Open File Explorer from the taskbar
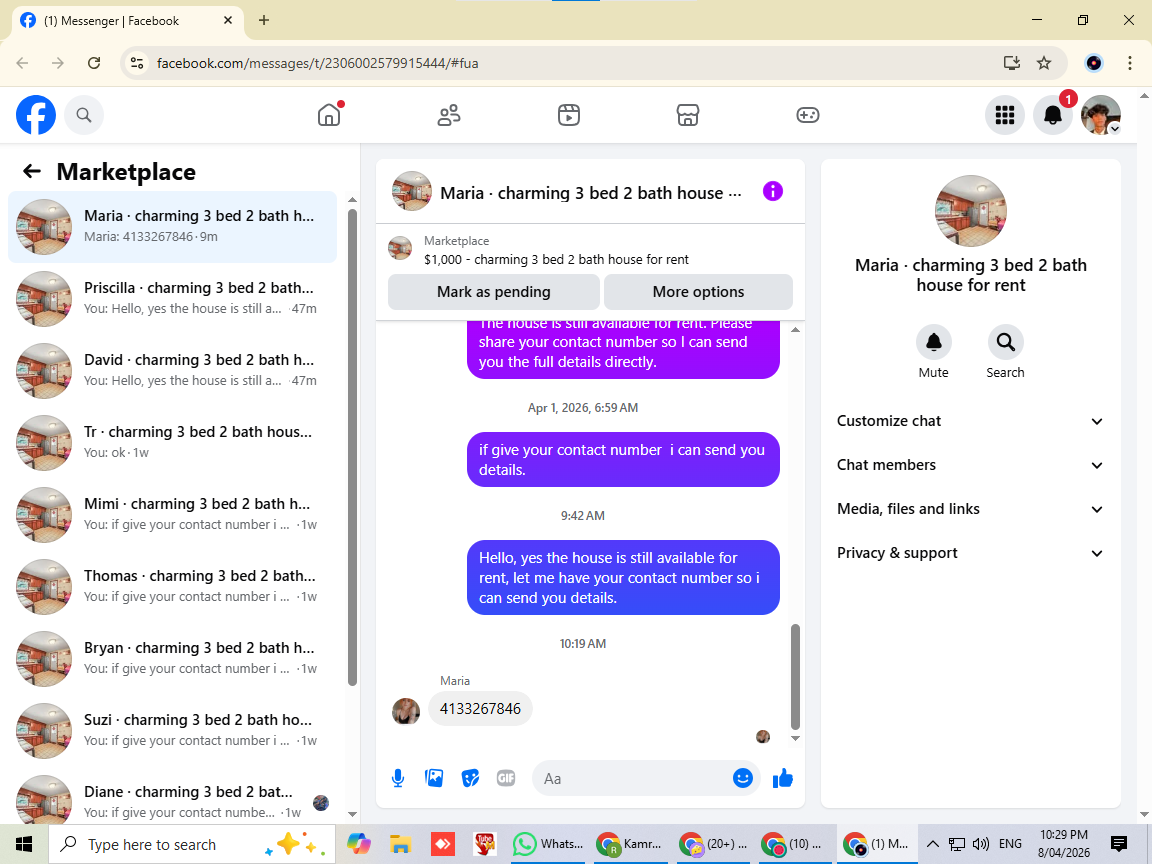 click(400, 844)
